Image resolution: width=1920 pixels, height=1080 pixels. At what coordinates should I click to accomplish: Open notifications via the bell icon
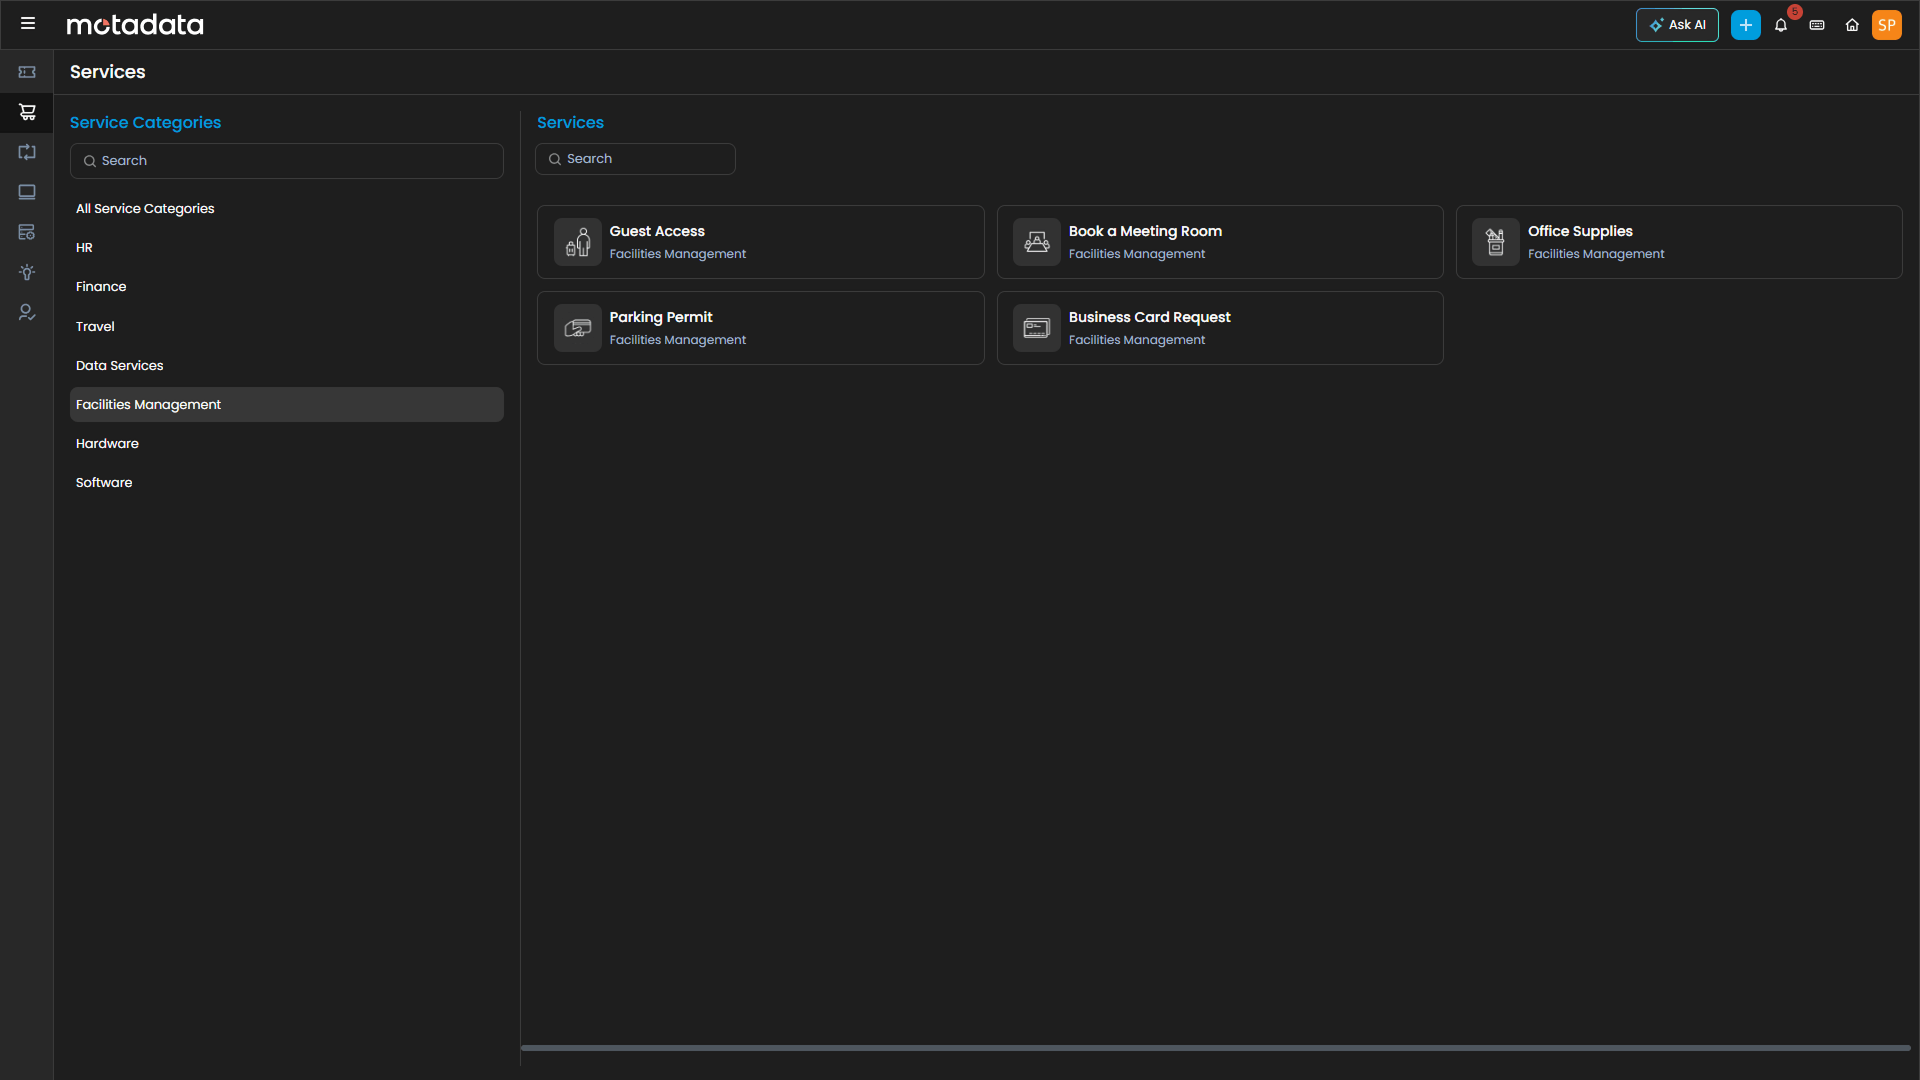point(1781,25)
